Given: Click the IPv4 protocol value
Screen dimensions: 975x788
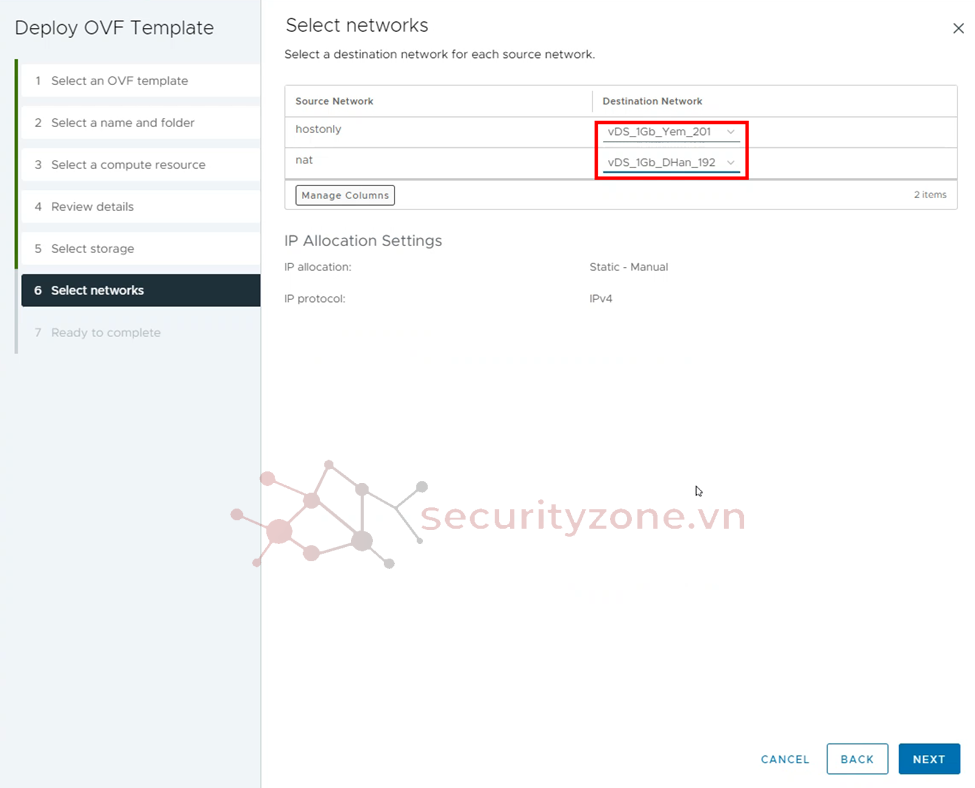Looking at the screenshot, I should 600,299.
